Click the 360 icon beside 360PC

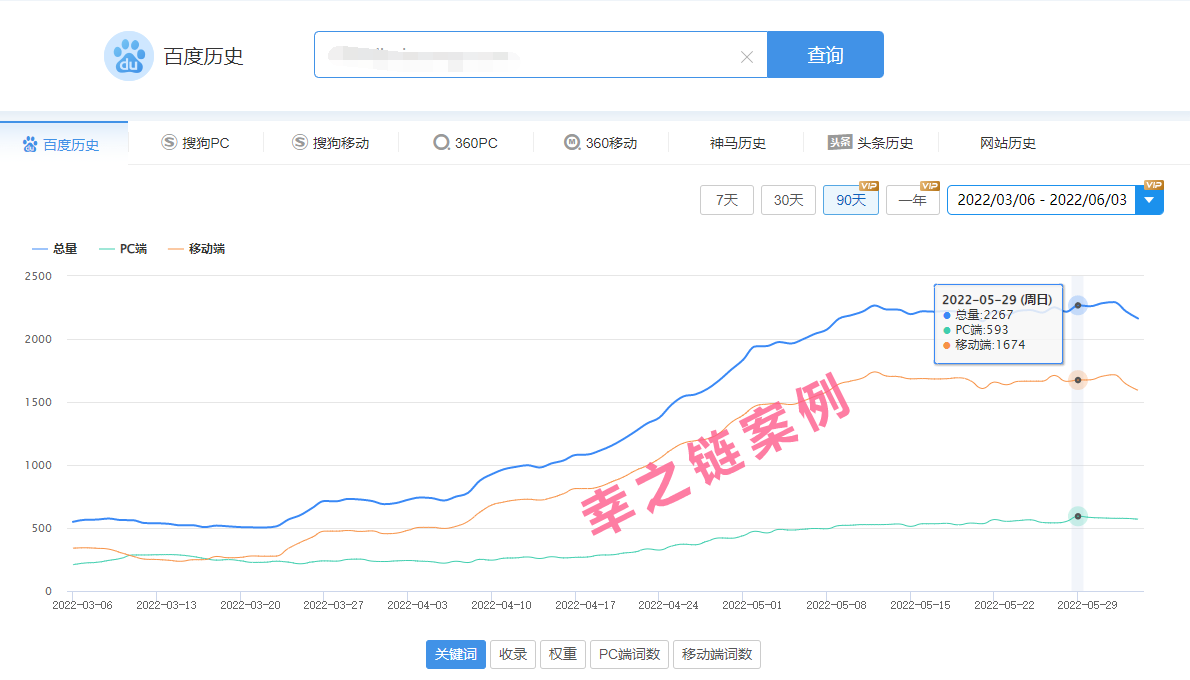[x=441, y=142]
